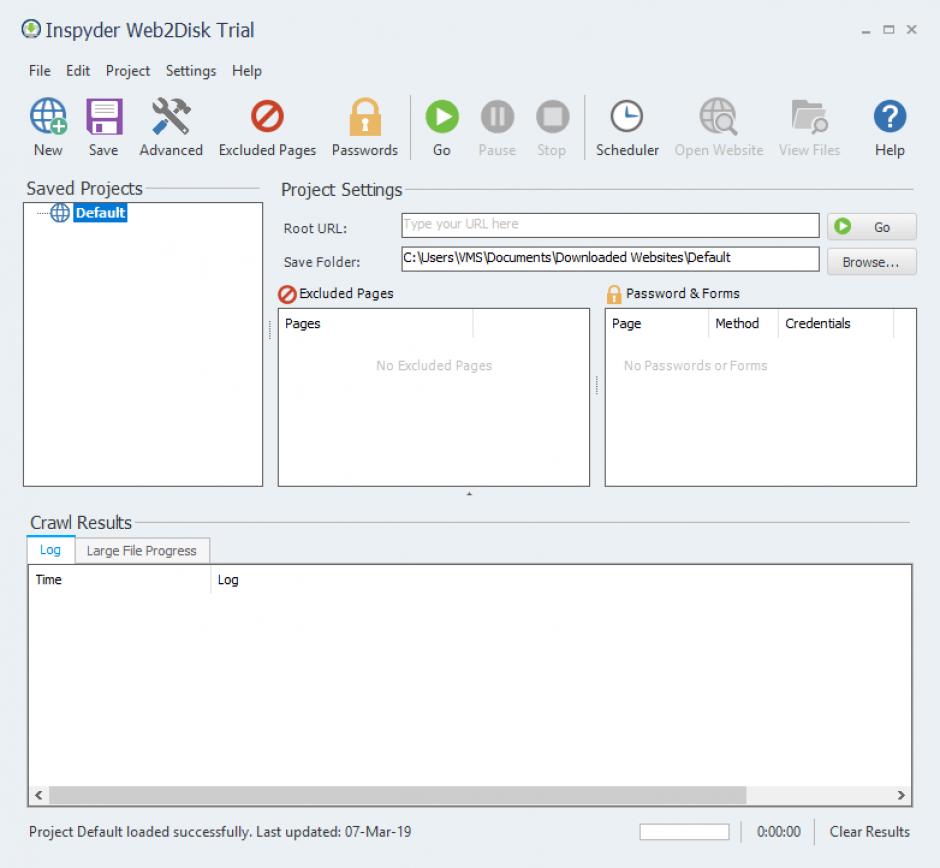The image size is (940, 868).
Task: Click the Go button next to Root URL
Action: click(872, 227)
